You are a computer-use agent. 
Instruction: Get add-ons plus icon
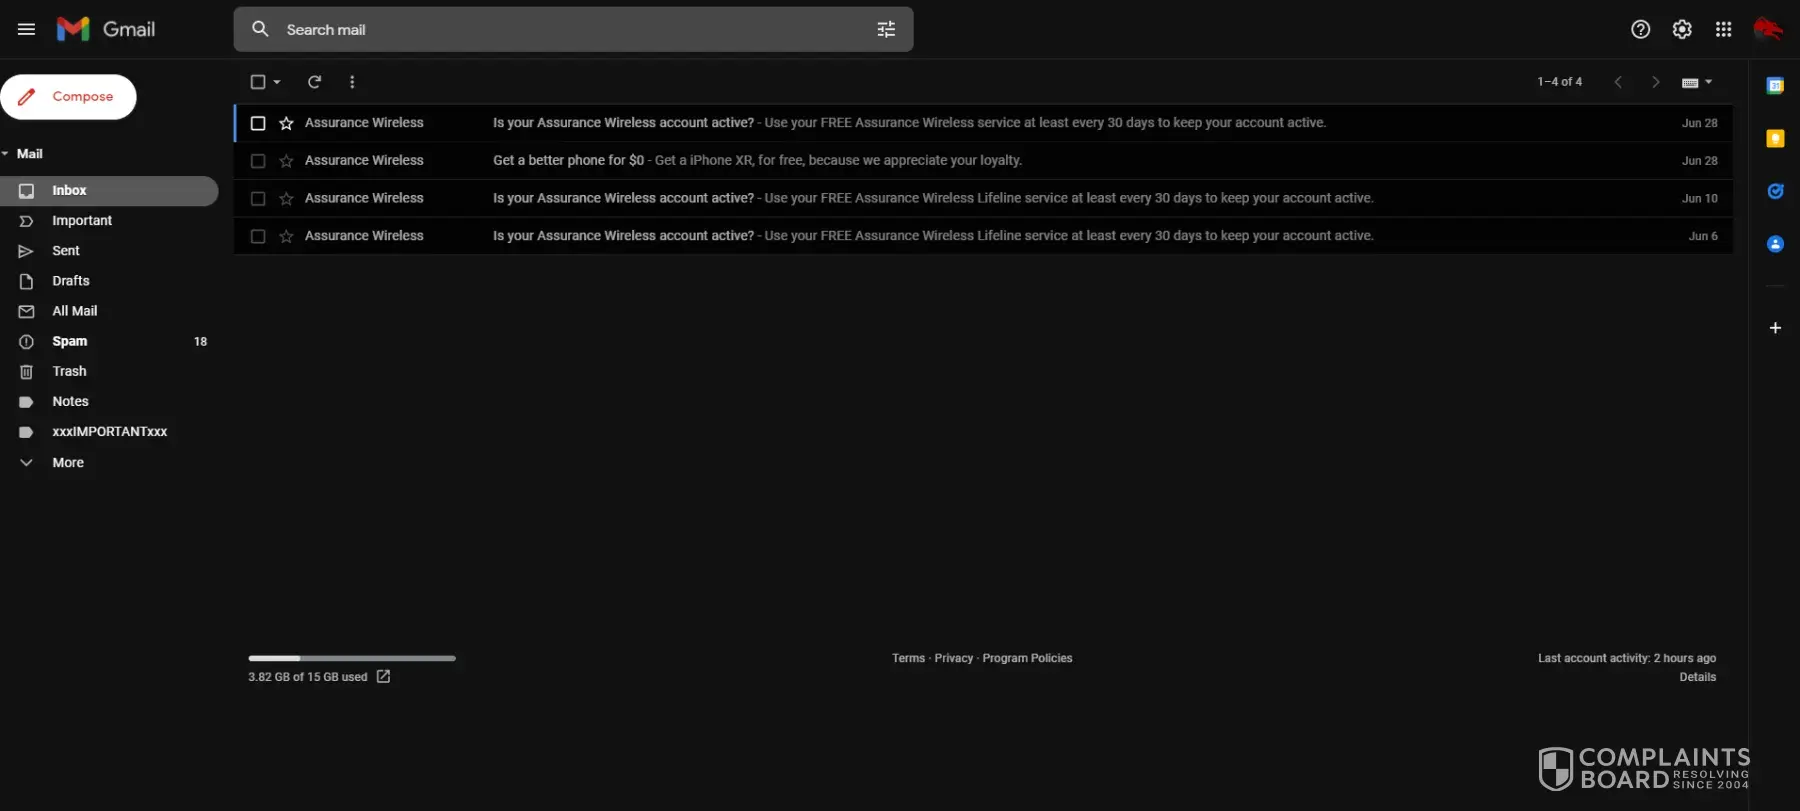(x=1775, y=328)
